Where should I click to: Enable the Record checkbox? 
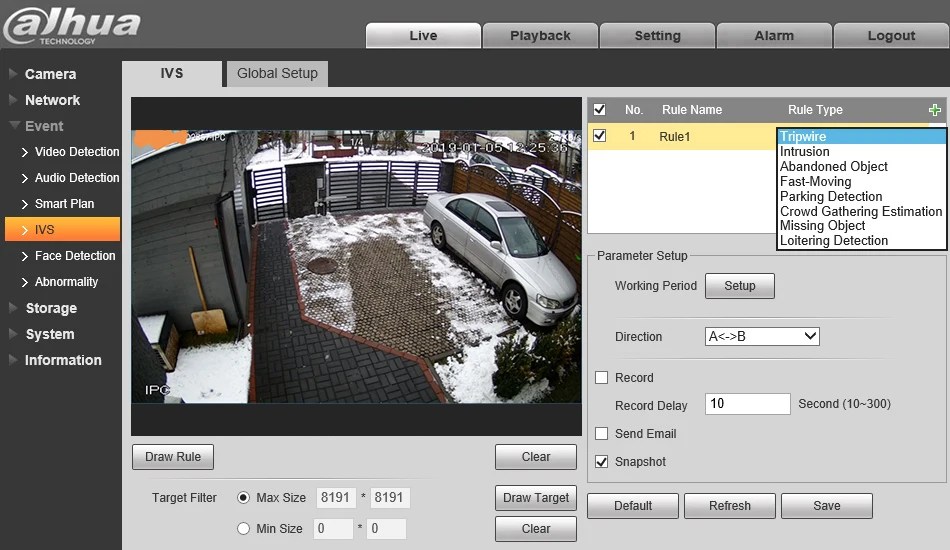click(x=602, y=377)
